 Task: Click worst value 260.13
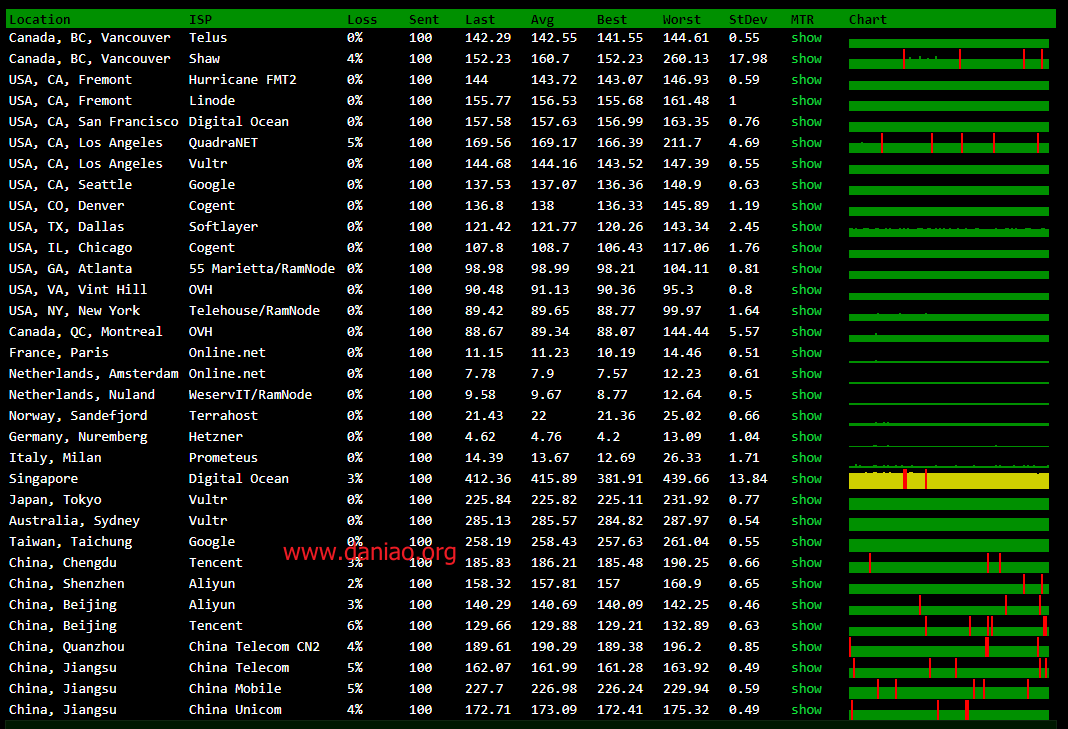coord(686,59)
